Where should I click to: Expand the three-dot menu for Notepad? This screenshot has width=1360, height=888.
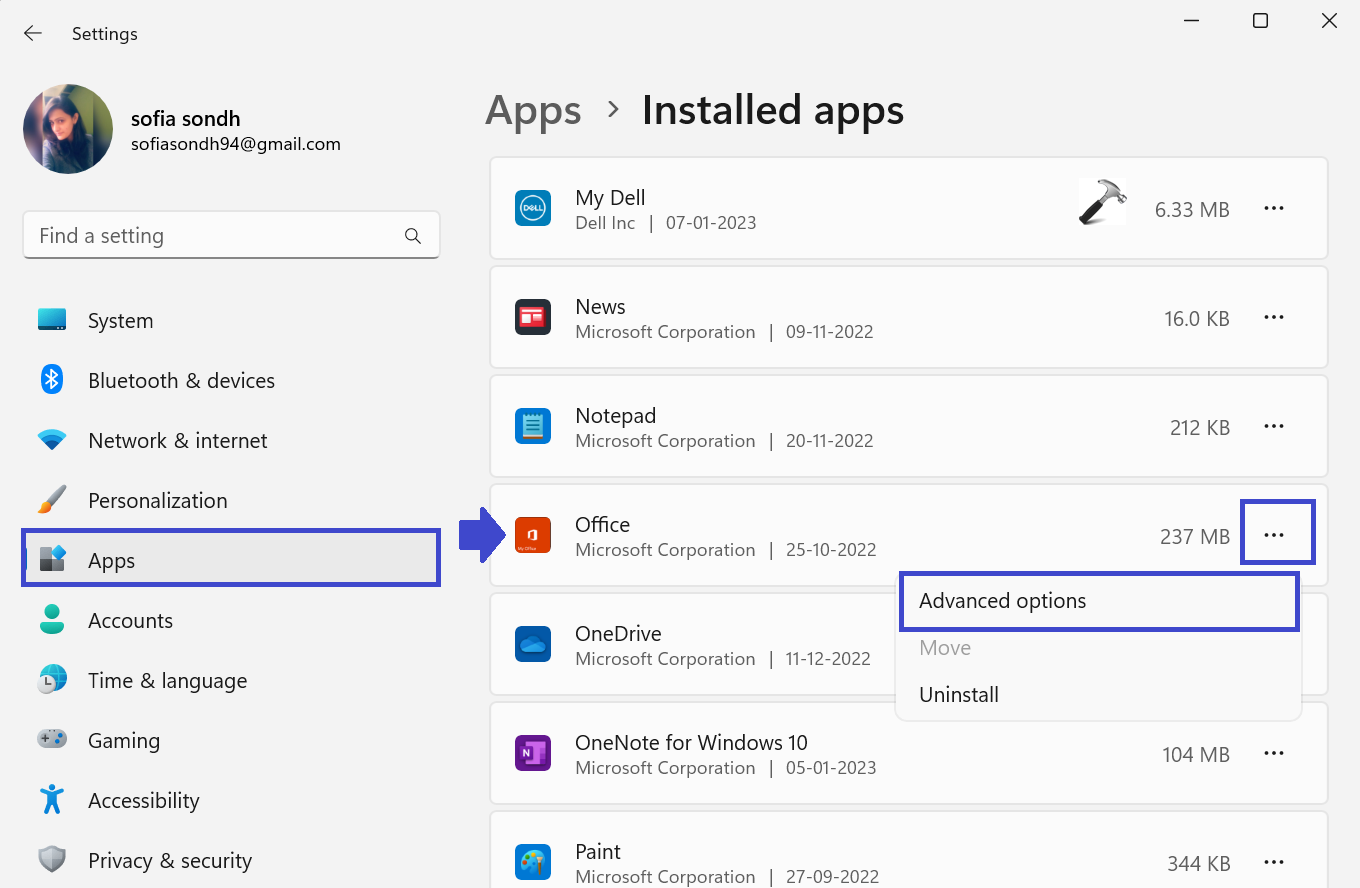pyautogui.click(x=1273, y=427)
